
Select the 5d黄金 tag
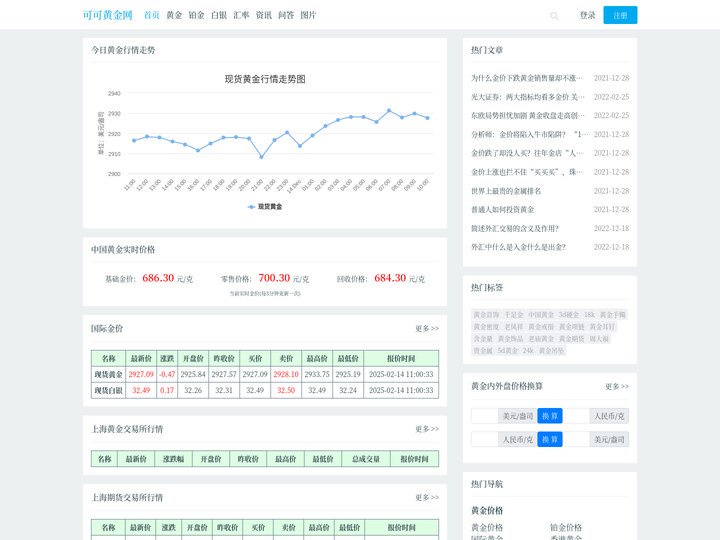pos(507,351)
